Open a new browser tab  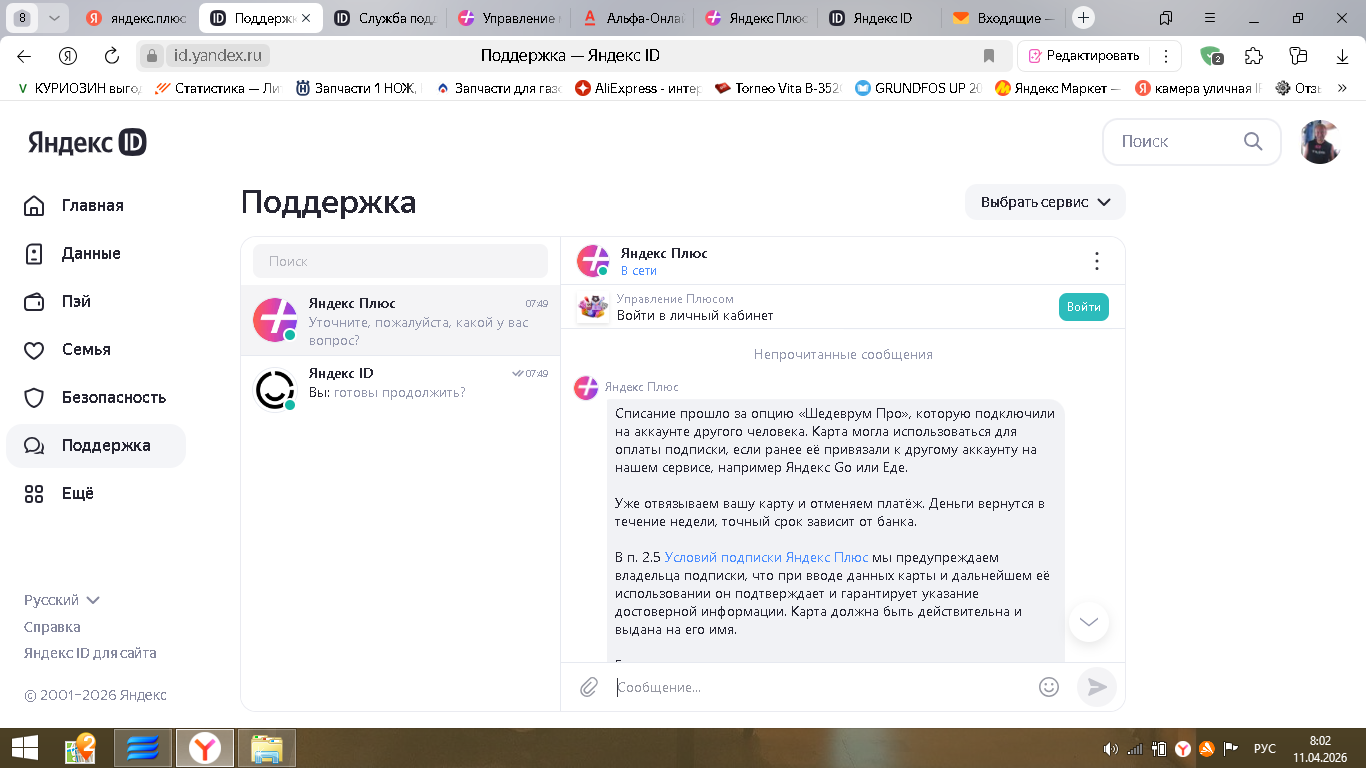[1083, 18]
